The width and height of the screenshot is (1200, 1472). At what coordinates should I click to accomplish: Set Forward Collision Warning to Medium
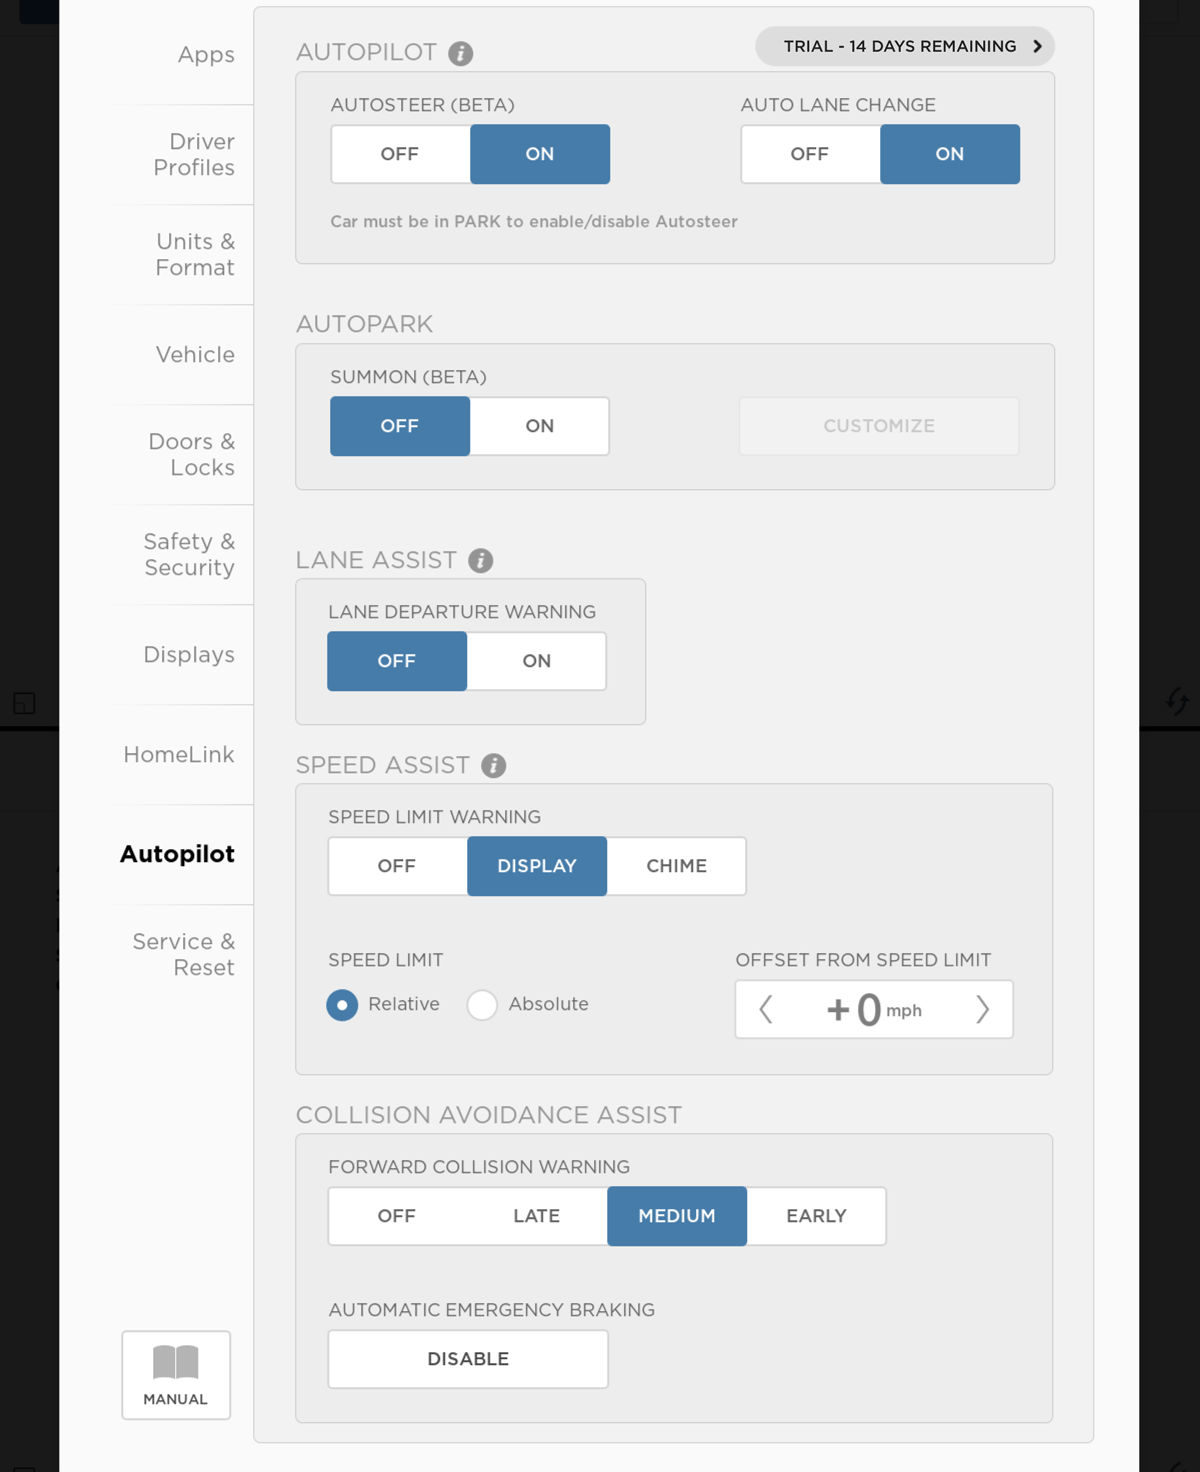677,1216
